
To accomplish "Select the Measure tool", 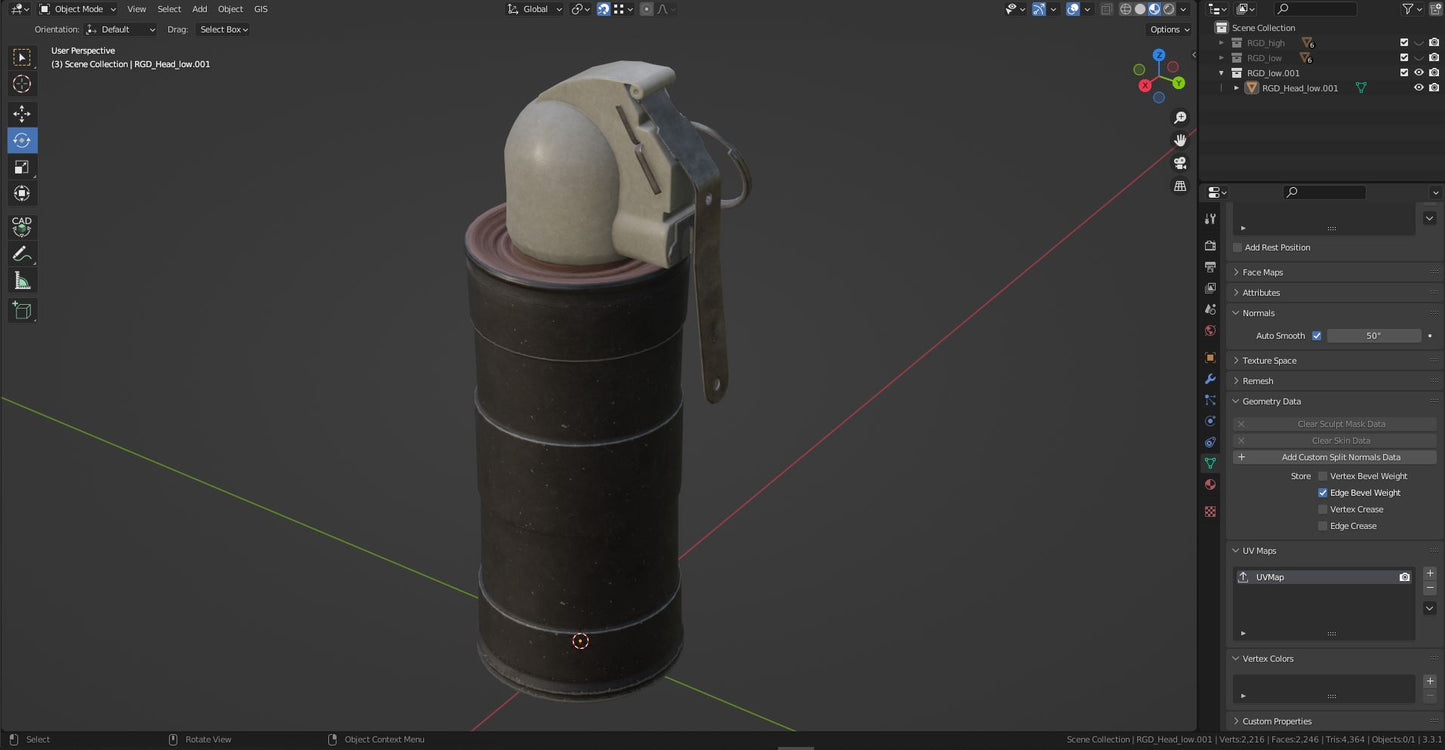I will click(22, 281).
